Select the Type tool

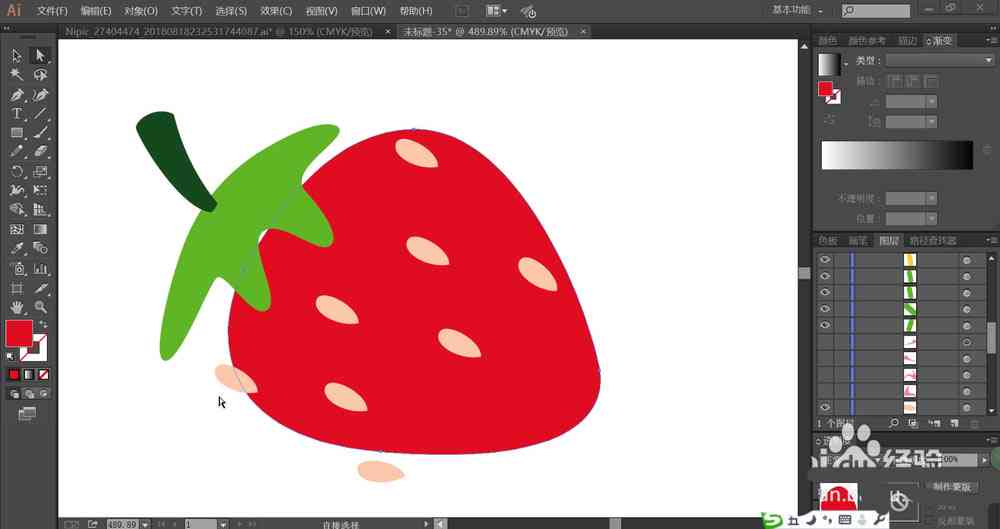(17, 114)
